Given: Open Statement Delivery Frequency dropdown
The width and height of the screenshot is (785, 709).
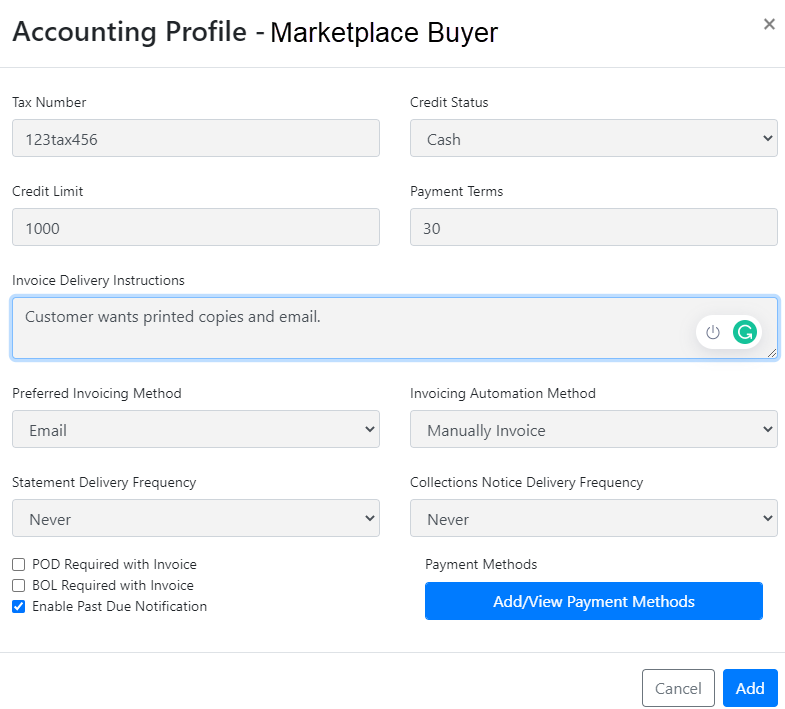Looking at the screenshot, I should pos(196,518).
